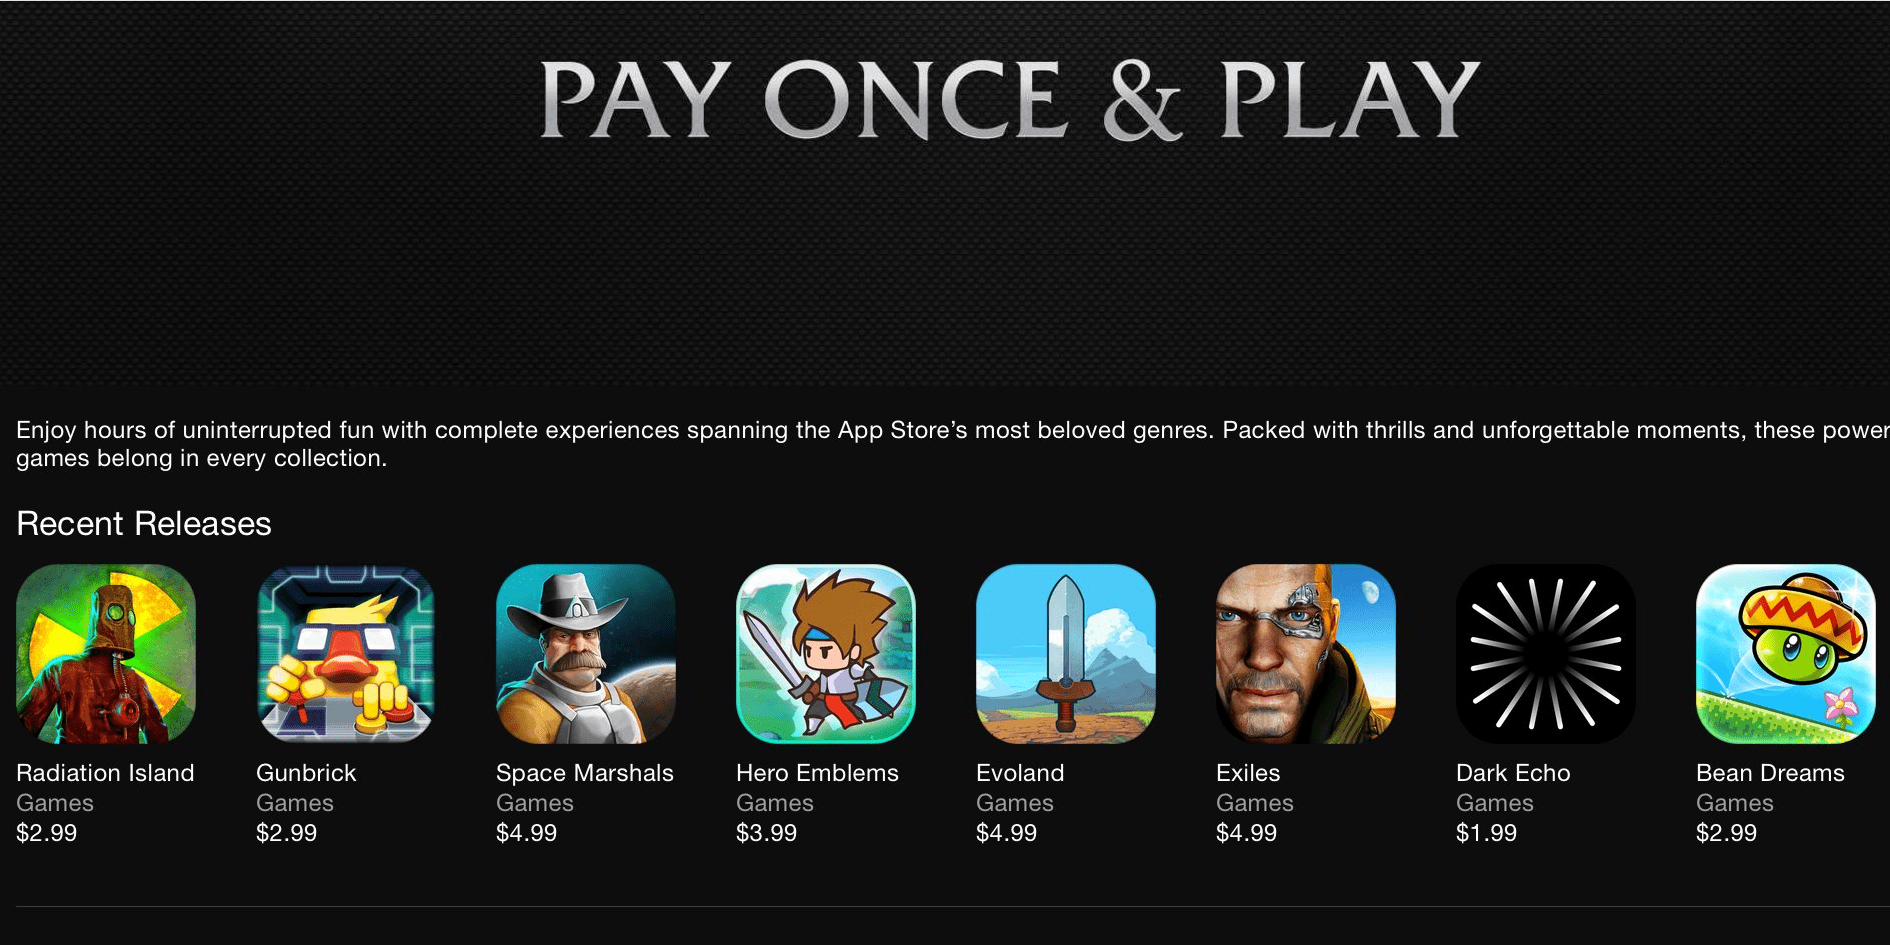Image resolution: width=1890 pixels, height=945 pixels.
Task: Click the $1.99 price under Dark Echo
Action: (1487, 833)
